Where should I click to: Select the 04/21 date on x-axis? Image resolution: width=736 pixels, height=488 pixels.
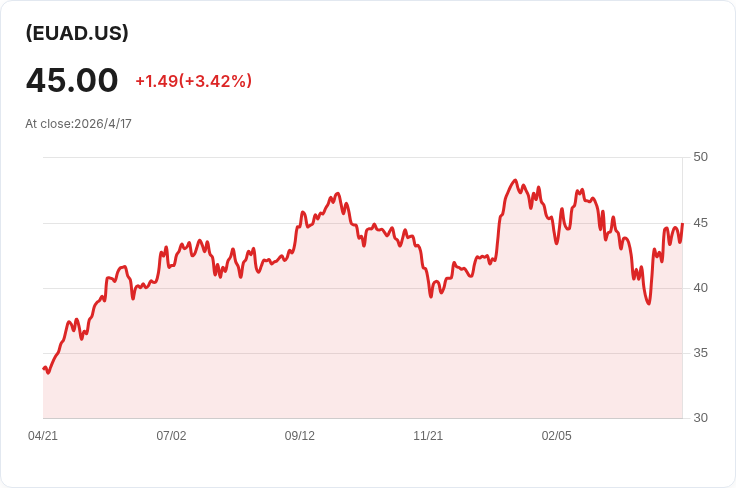(43, 436)
